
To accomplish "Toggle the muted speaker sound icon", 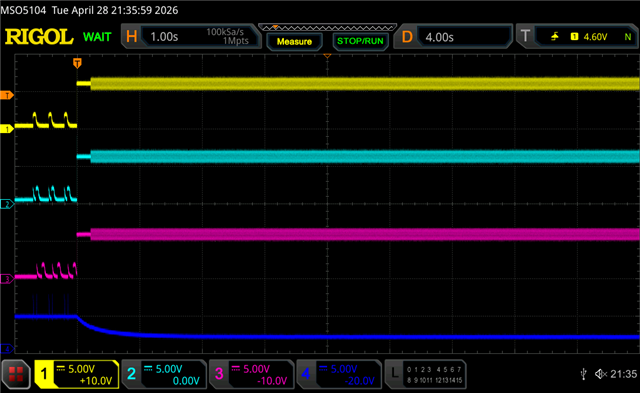I will coord(601,374).
